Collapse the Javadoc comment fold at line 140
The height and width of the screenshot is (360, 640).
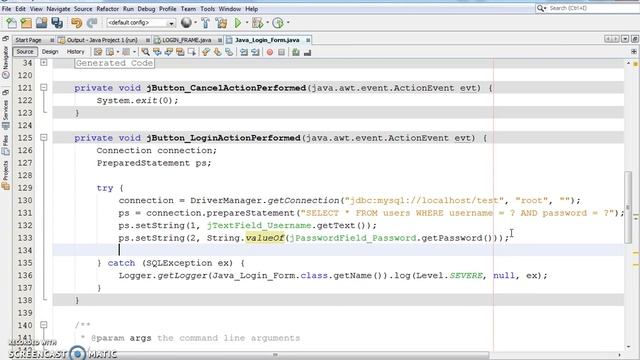44,325
